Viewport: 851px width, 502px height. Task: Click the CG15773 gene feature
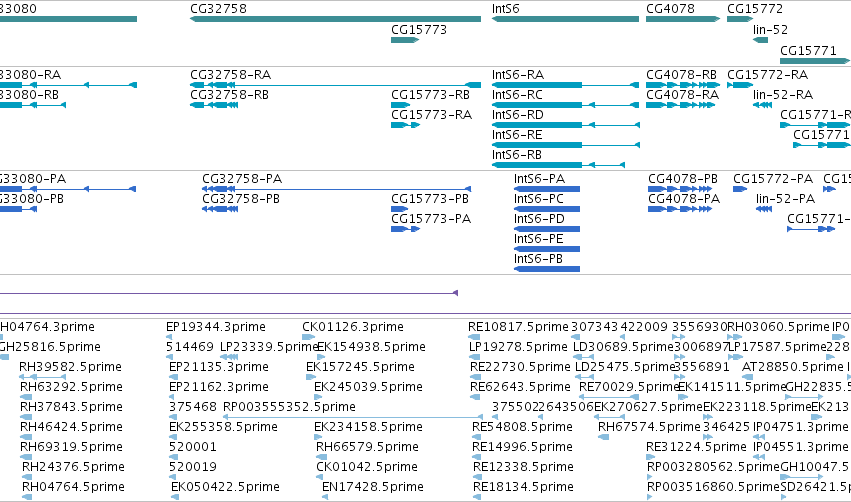coord(405,40)
